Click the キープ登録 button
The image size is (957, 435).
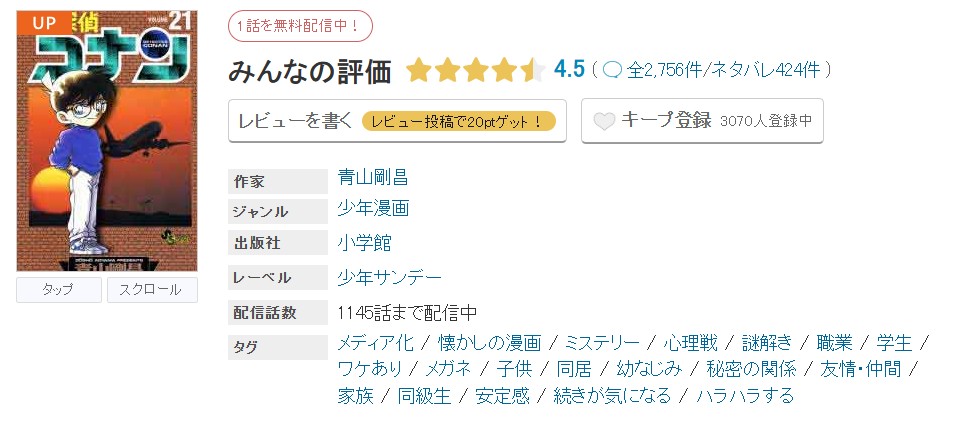(702, 121)
